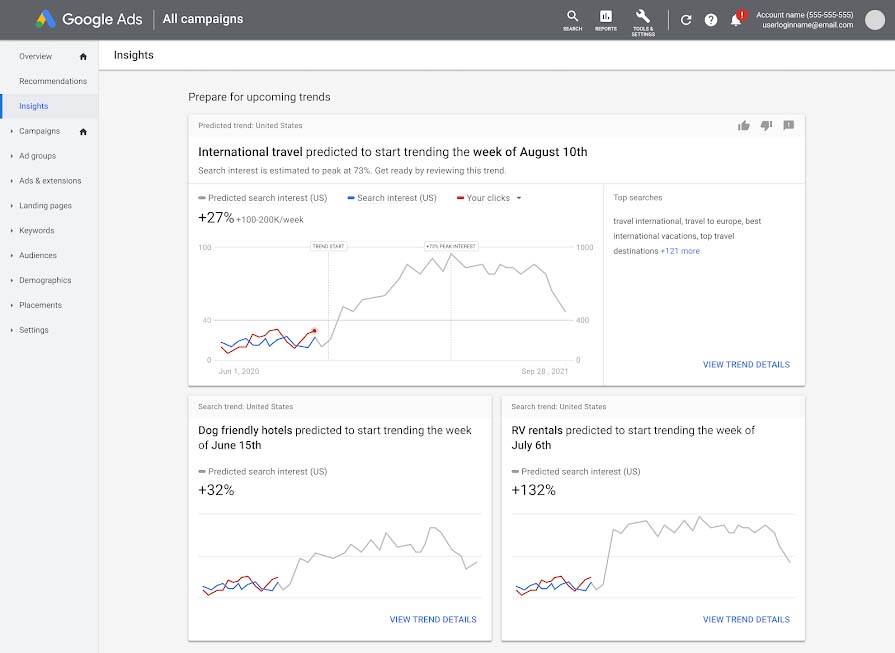Open the Reports icon
The width and height of the screenshot is (895, 653).
[605, 19]
